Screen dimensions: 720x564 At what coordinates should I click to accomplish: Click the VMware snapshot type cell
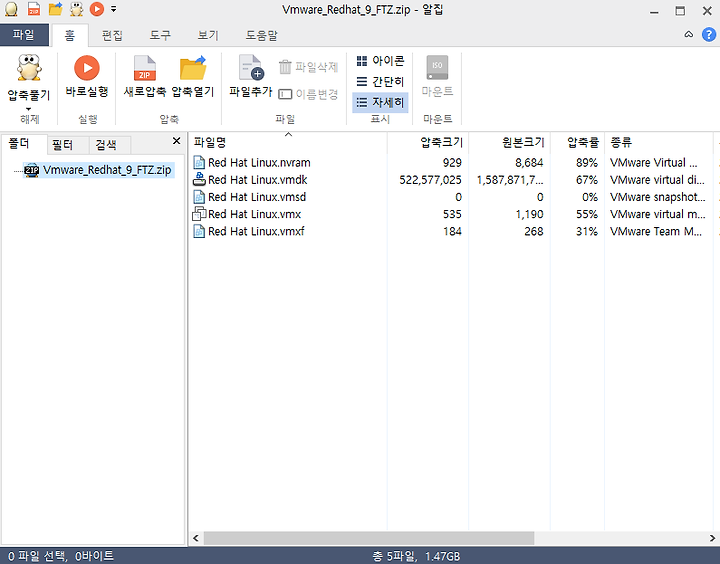[x=658, y=197]
